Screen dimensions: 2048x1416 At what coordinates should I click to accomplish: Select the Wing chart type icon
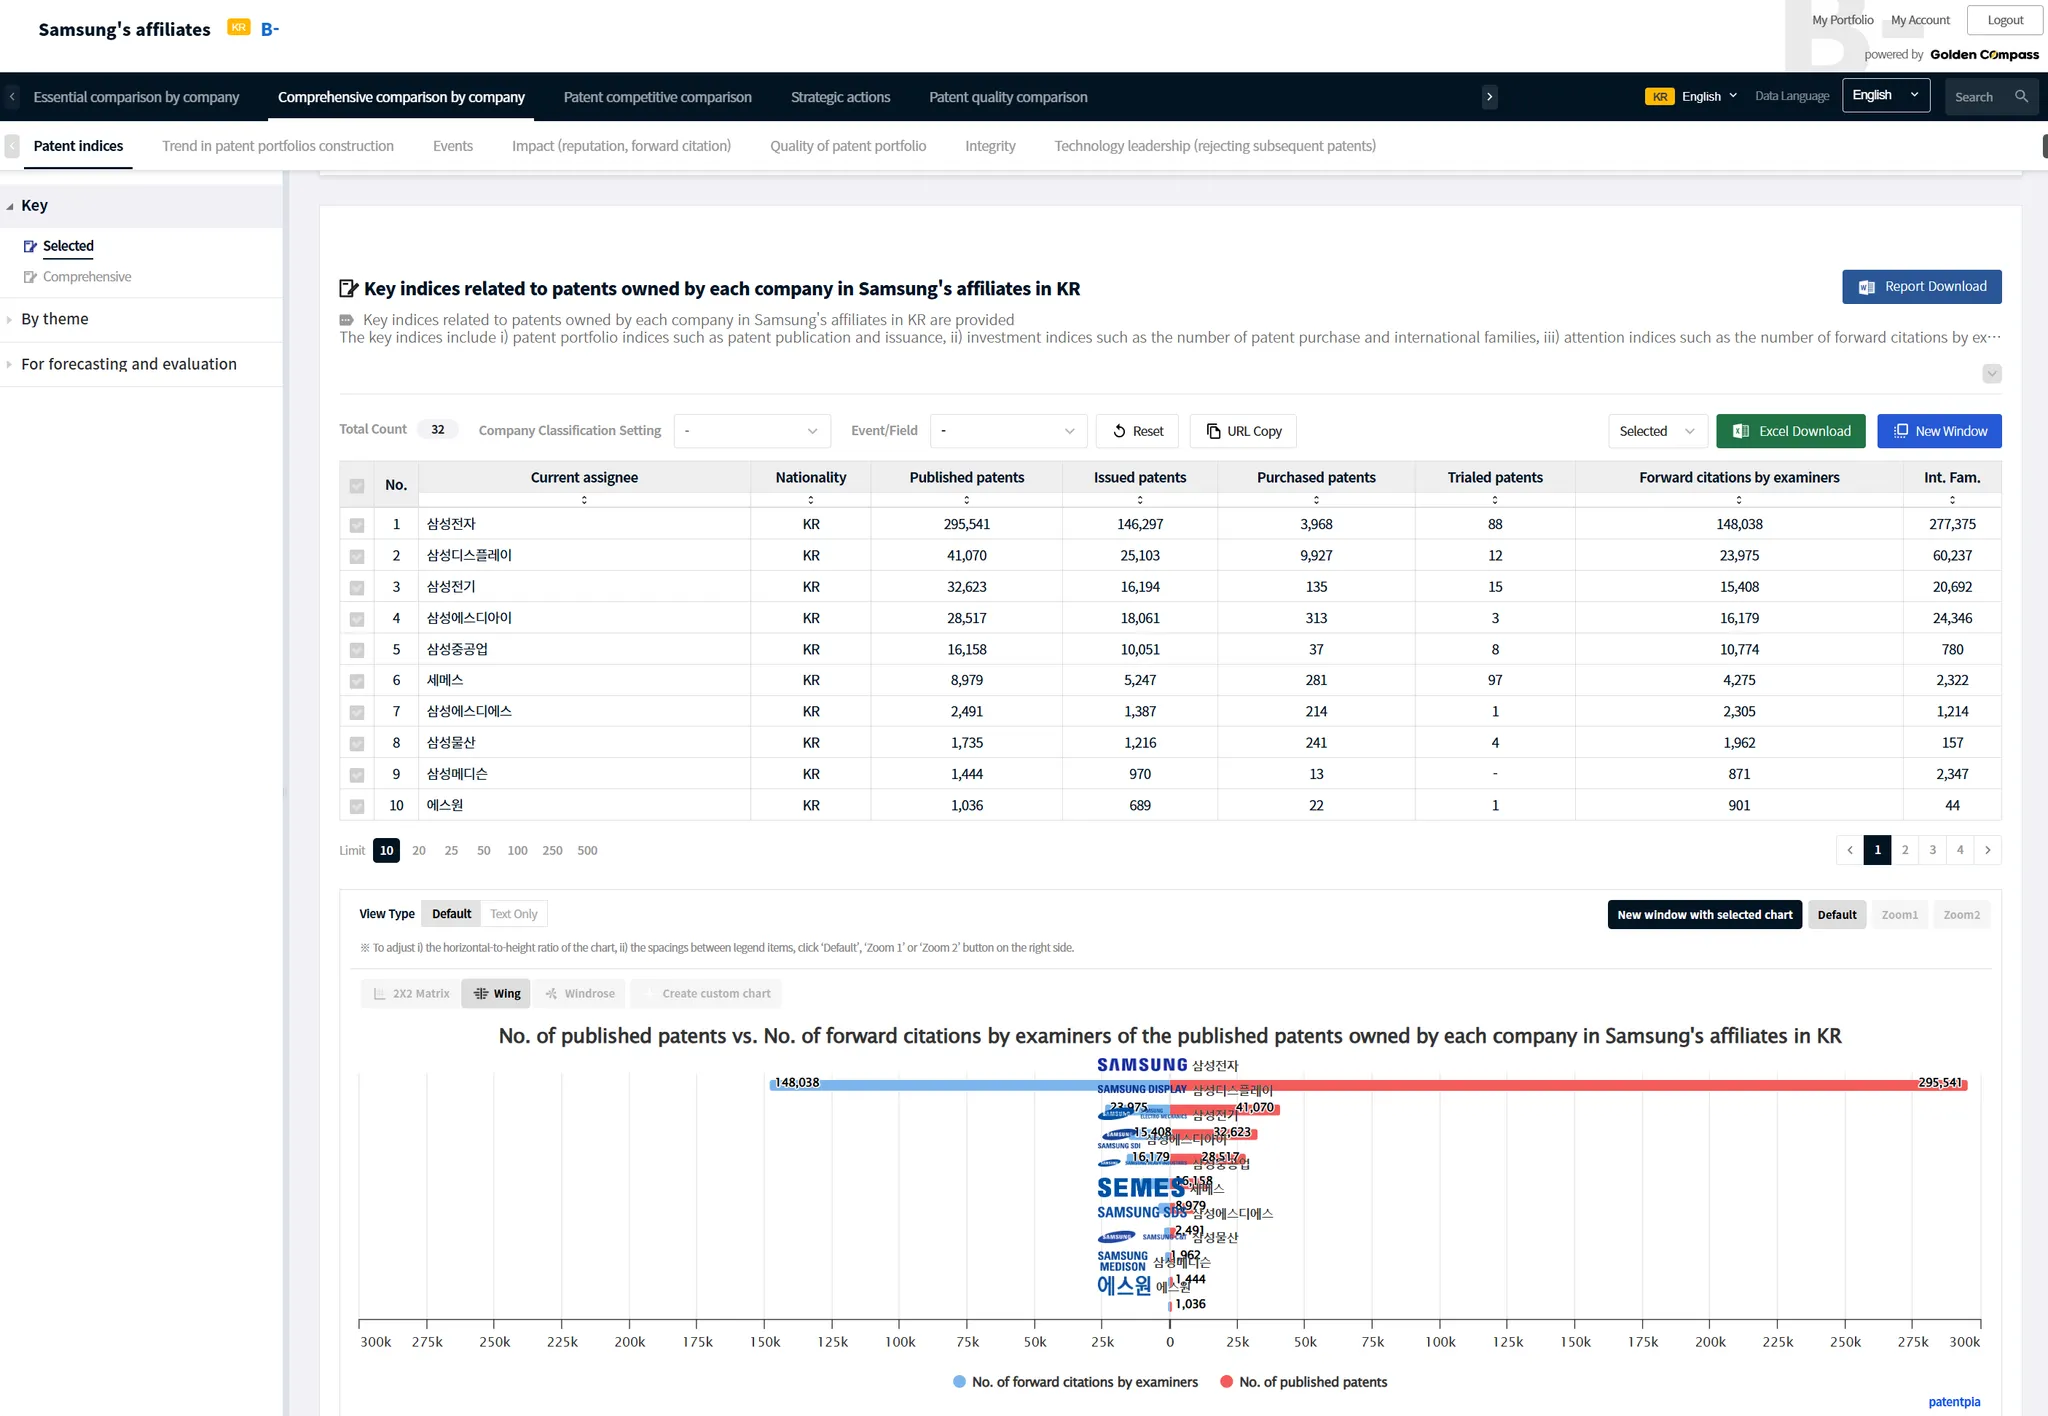(481, 993)
